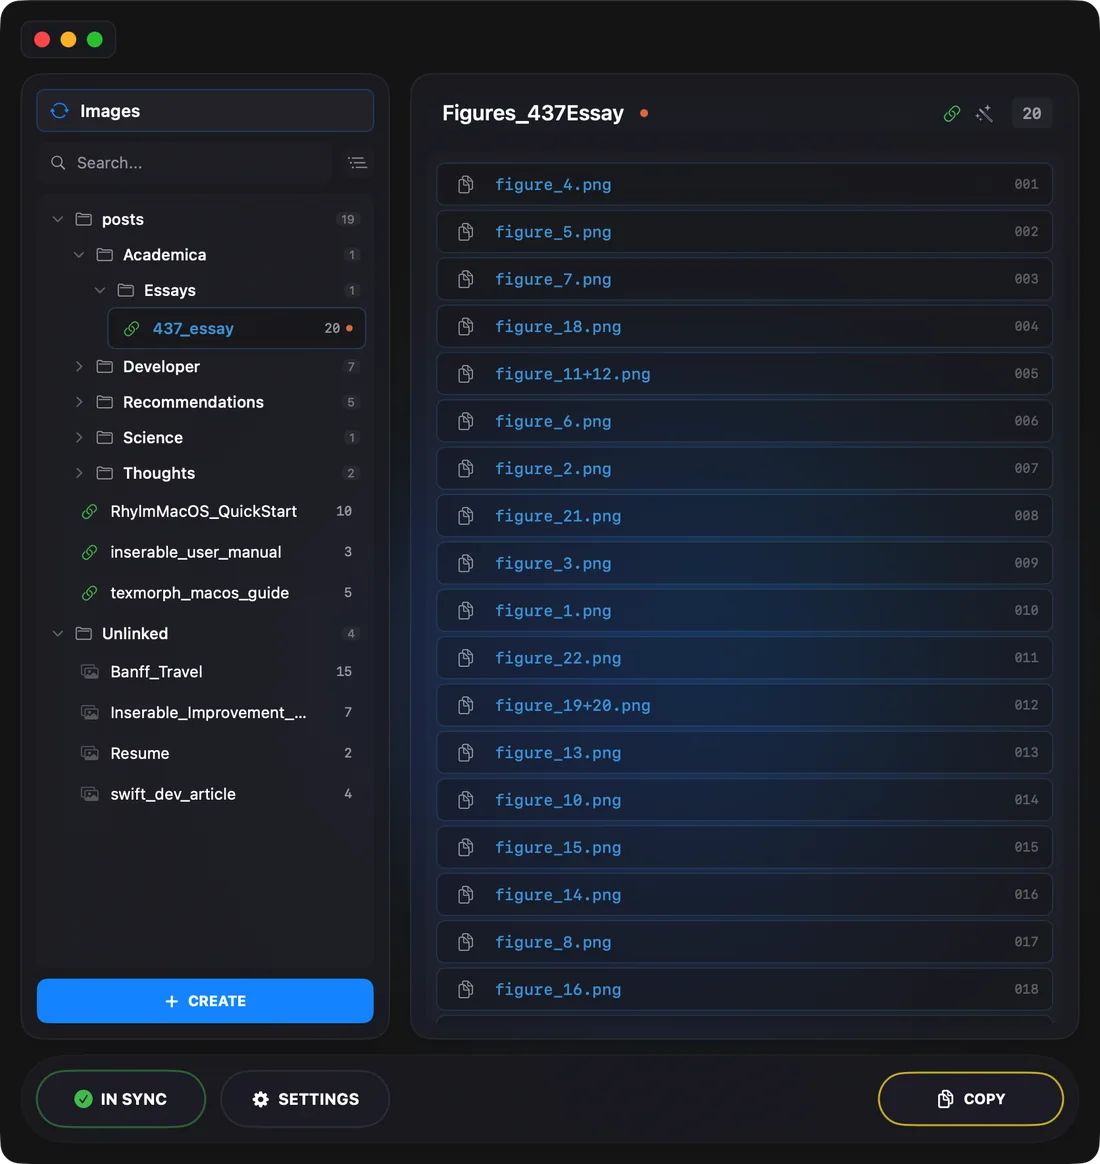Click copy icon beside figure_11+12.png
Screen dimensions: 1100x1164
coord(465,374)
